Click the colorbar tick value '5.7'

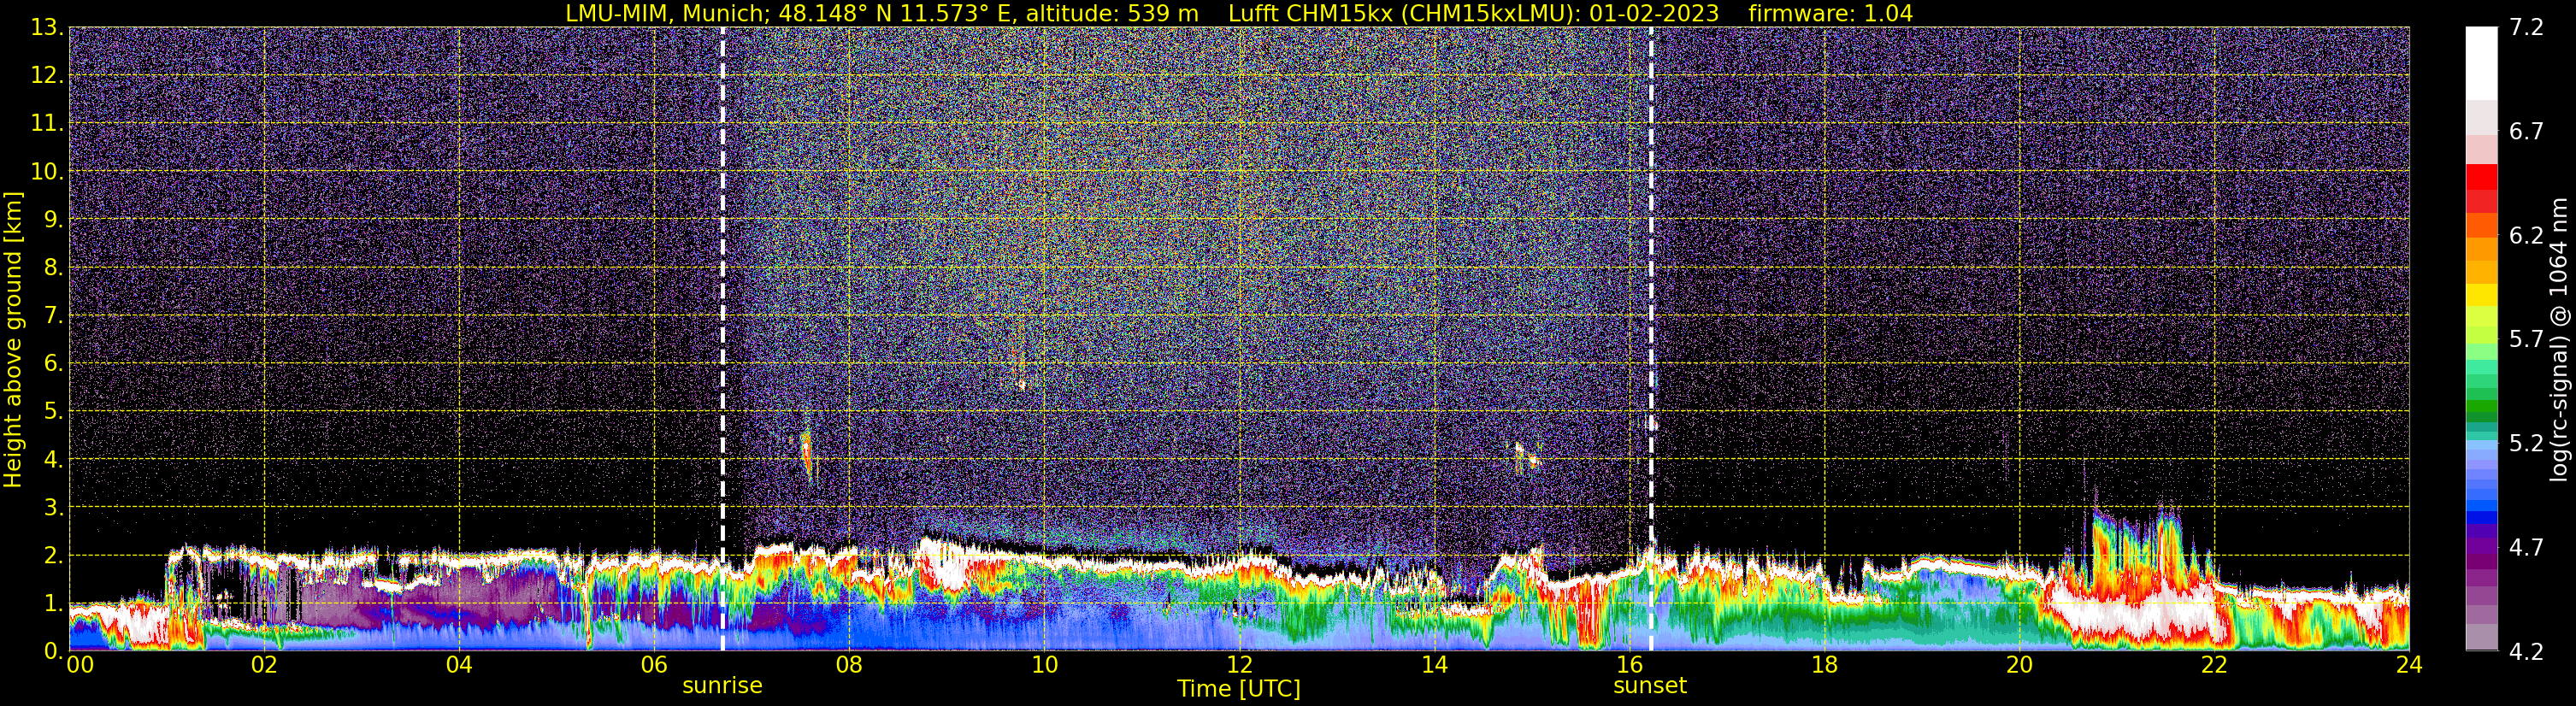[2526, 339]
